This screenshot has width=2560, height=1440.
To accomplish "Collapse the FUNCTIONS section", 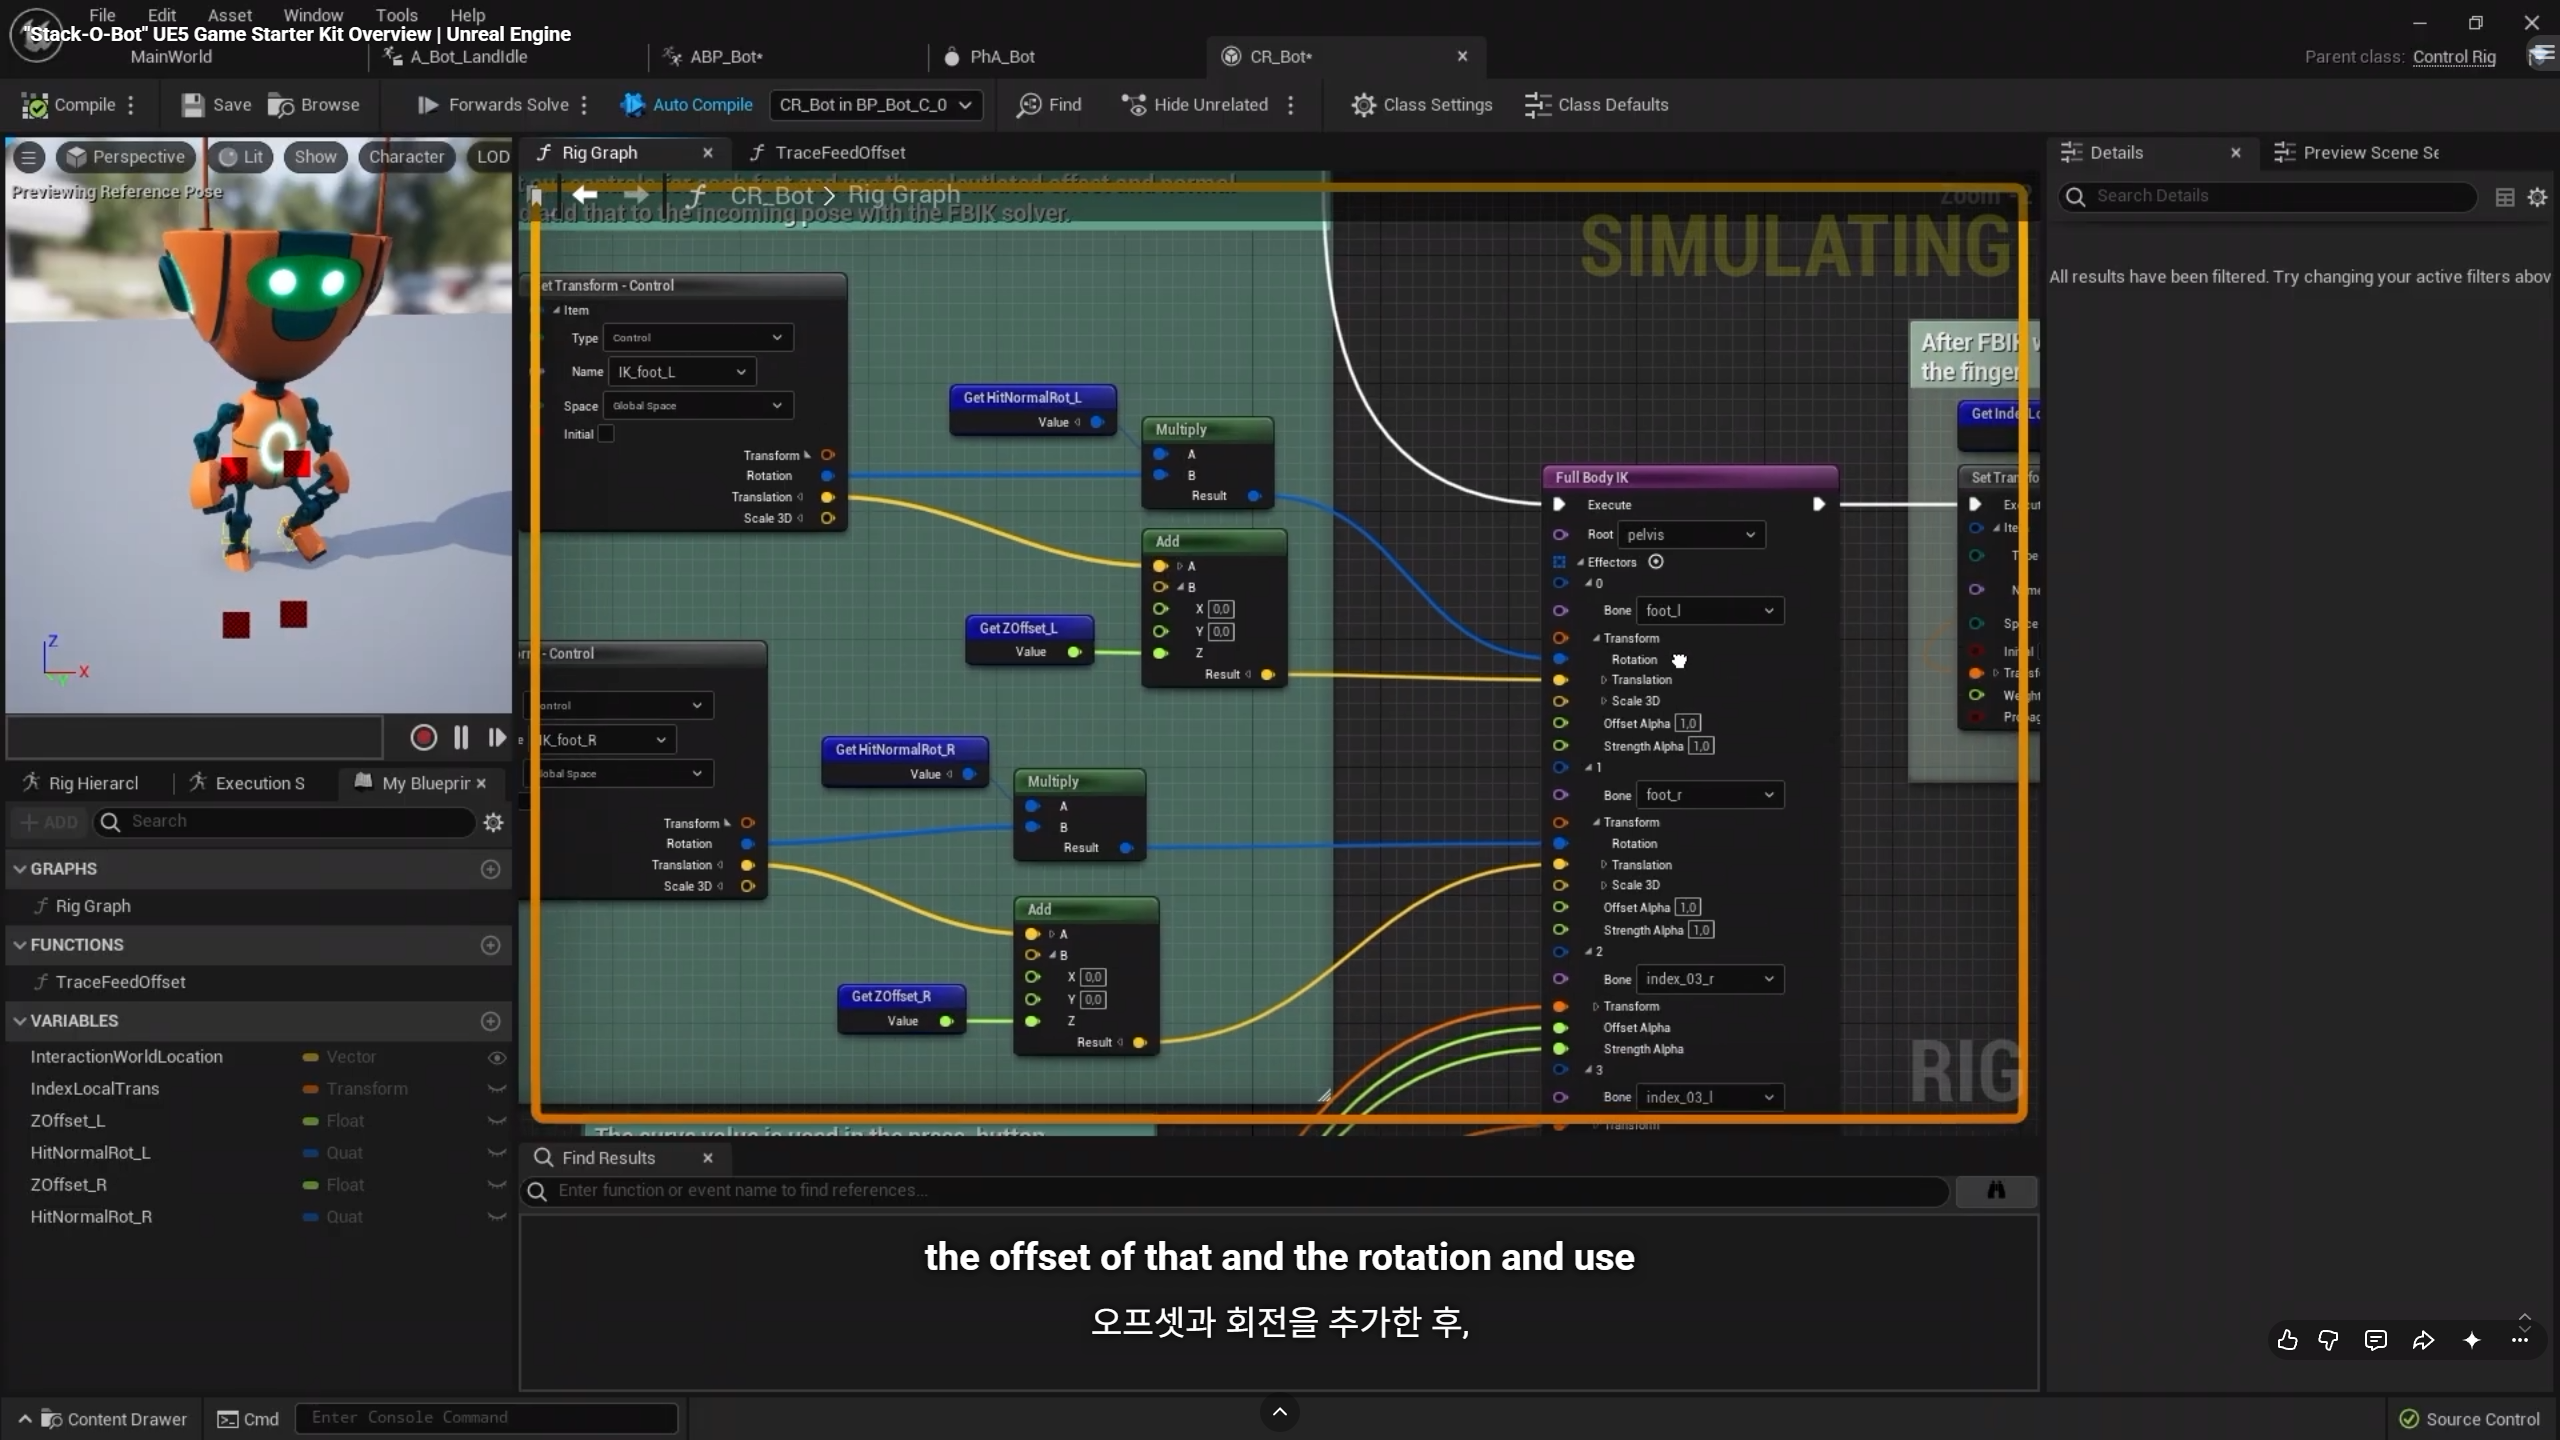I will 19,945.
